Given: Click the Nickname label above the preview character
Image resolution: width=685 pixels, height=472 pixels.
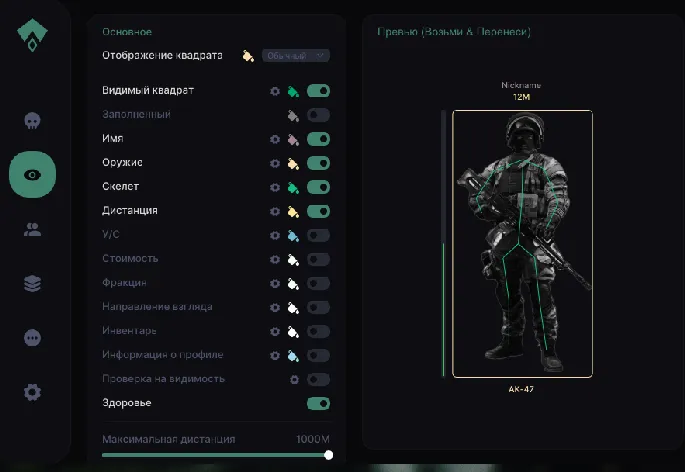Looking at the screenshot, I should click(x=521, y=86).
